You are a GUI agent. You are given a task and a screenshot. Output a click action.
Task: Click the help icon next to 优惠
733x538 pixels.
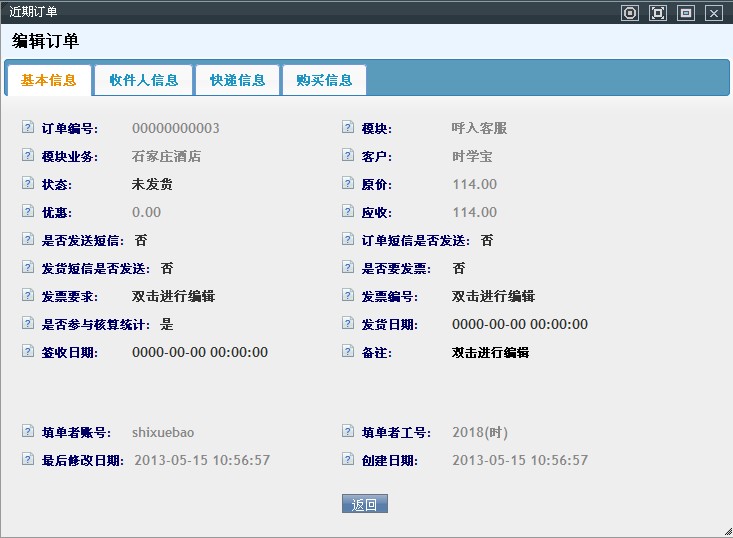(x=27, y=212)
